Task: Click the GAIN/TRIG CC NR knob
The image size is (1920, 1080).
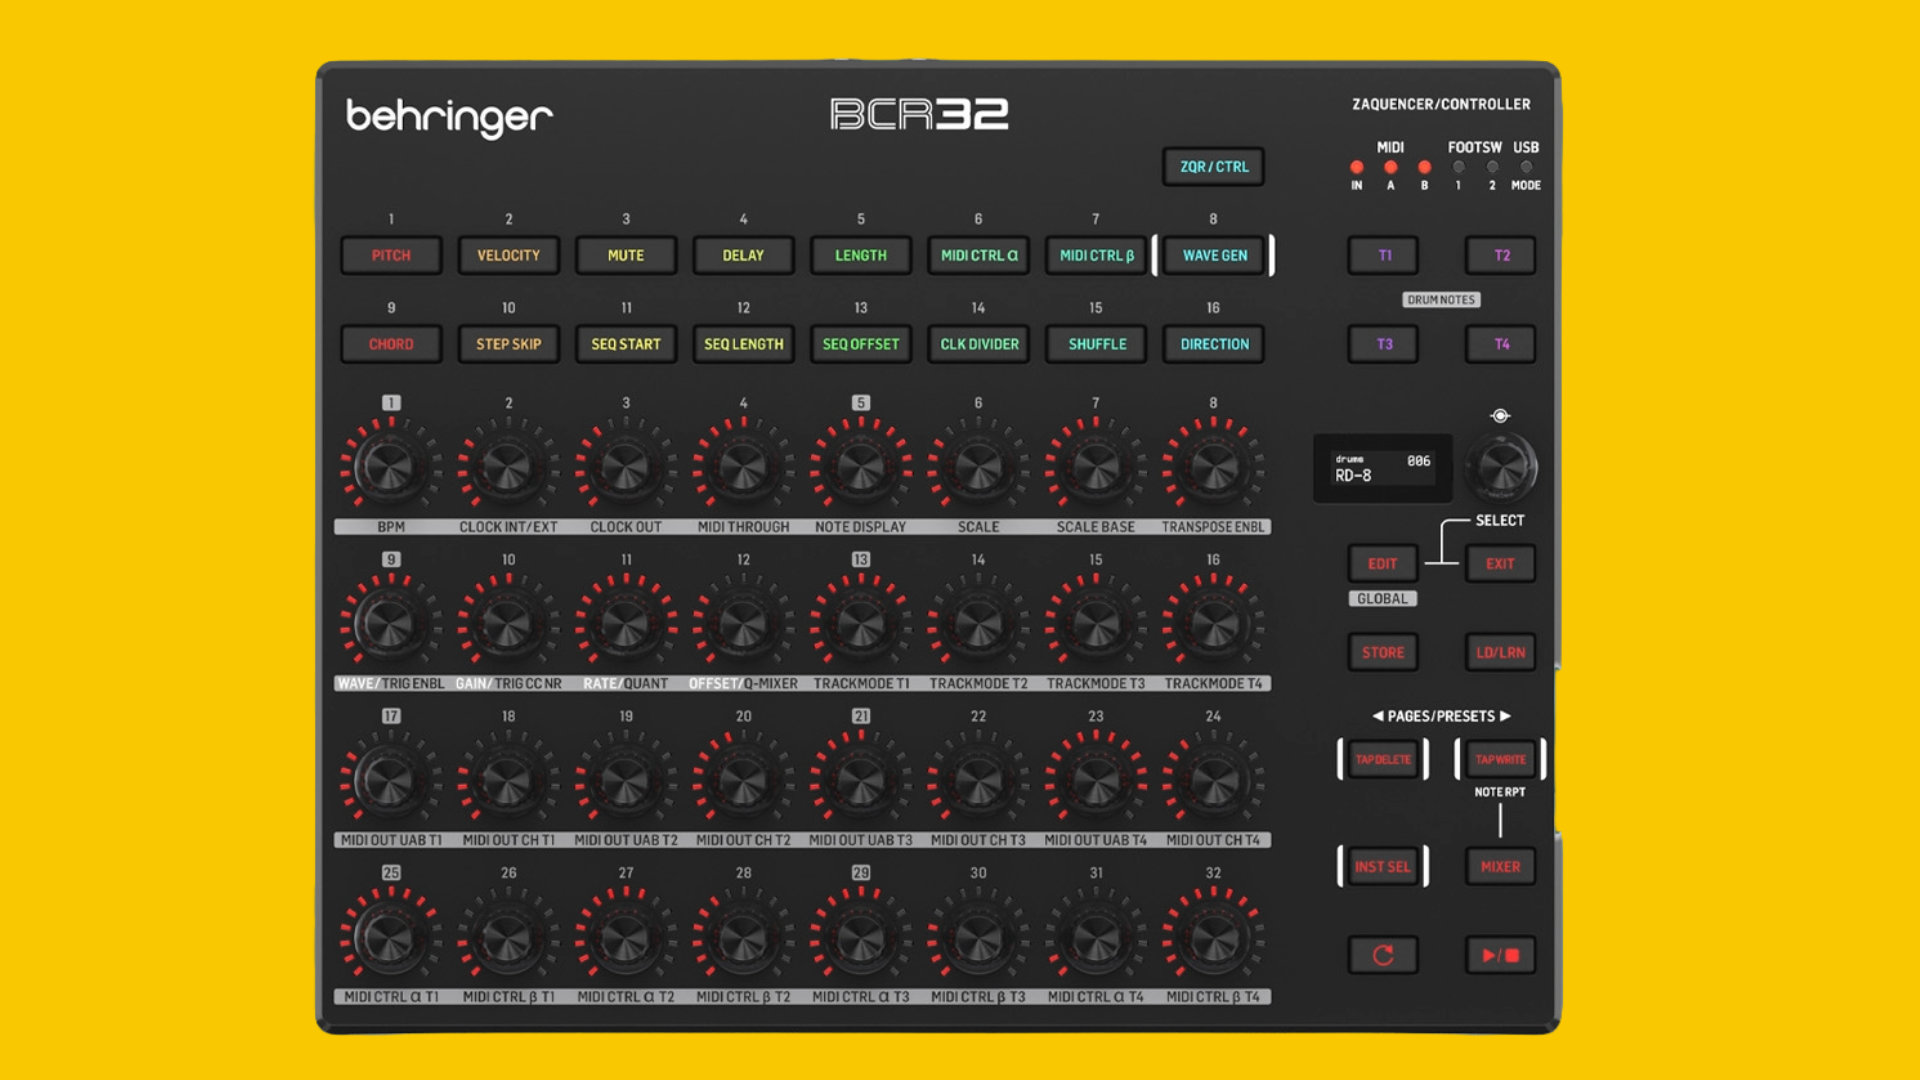Action: (x=508, y=624)
